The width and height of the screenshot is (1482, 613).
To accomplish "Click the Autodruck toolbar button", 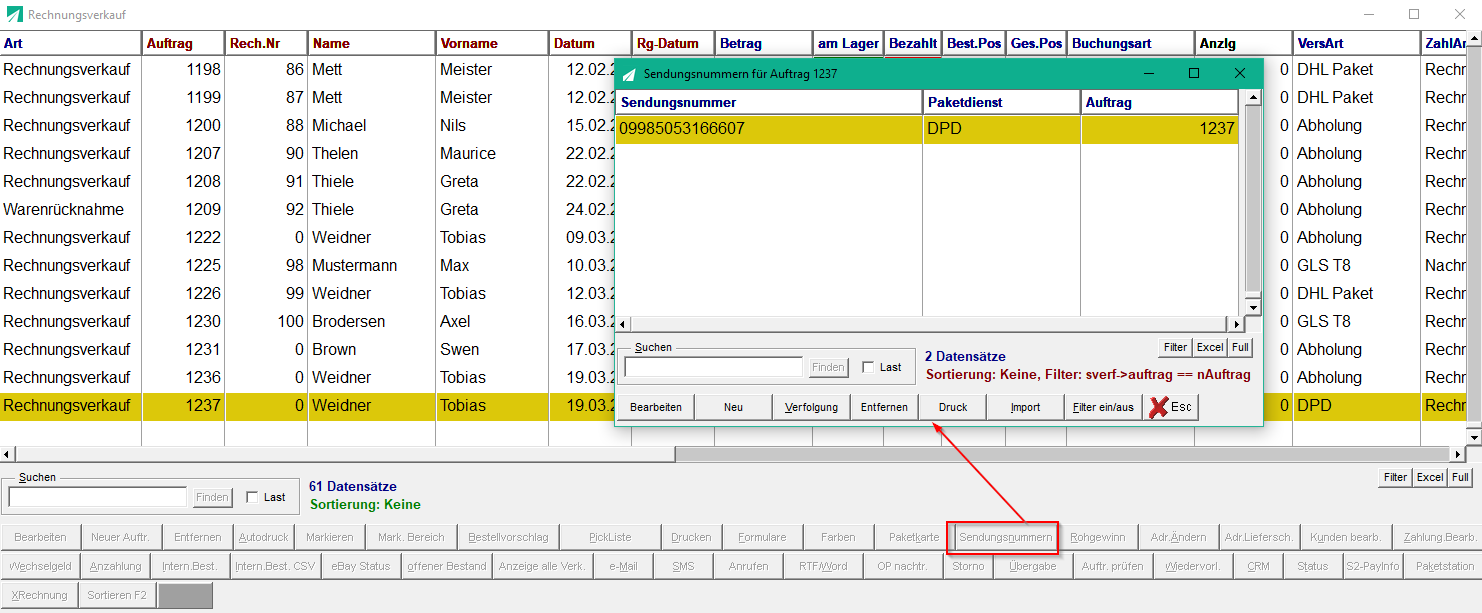I will tap(263, 537).
